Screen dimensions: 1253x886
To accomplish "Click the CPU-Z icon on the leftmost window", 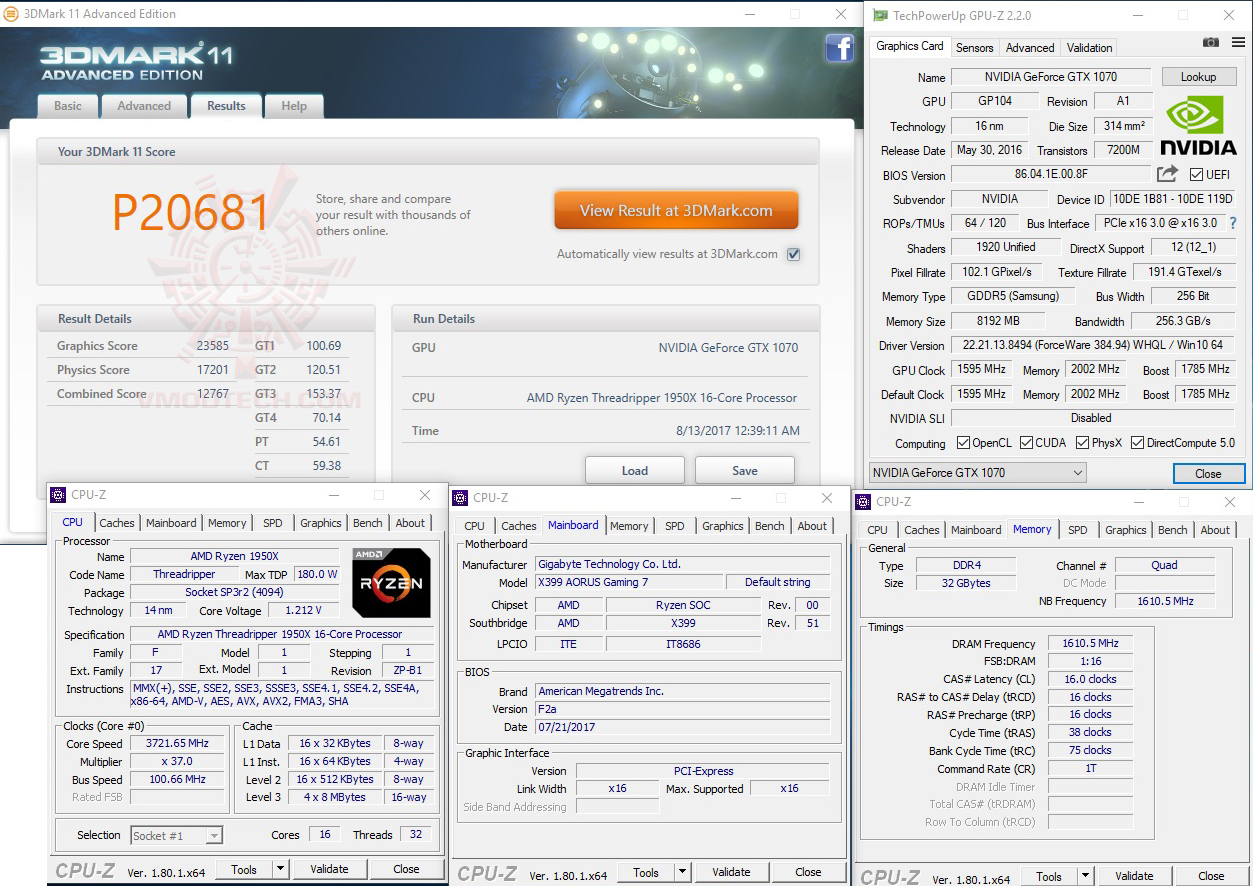I will [60, 494].
